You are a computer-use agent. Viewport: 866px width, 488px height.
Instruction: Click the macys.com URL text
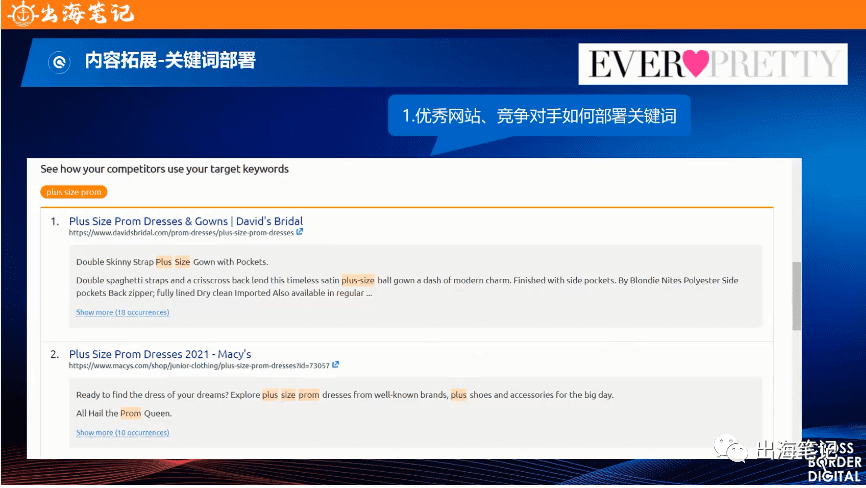click(199, 365)
